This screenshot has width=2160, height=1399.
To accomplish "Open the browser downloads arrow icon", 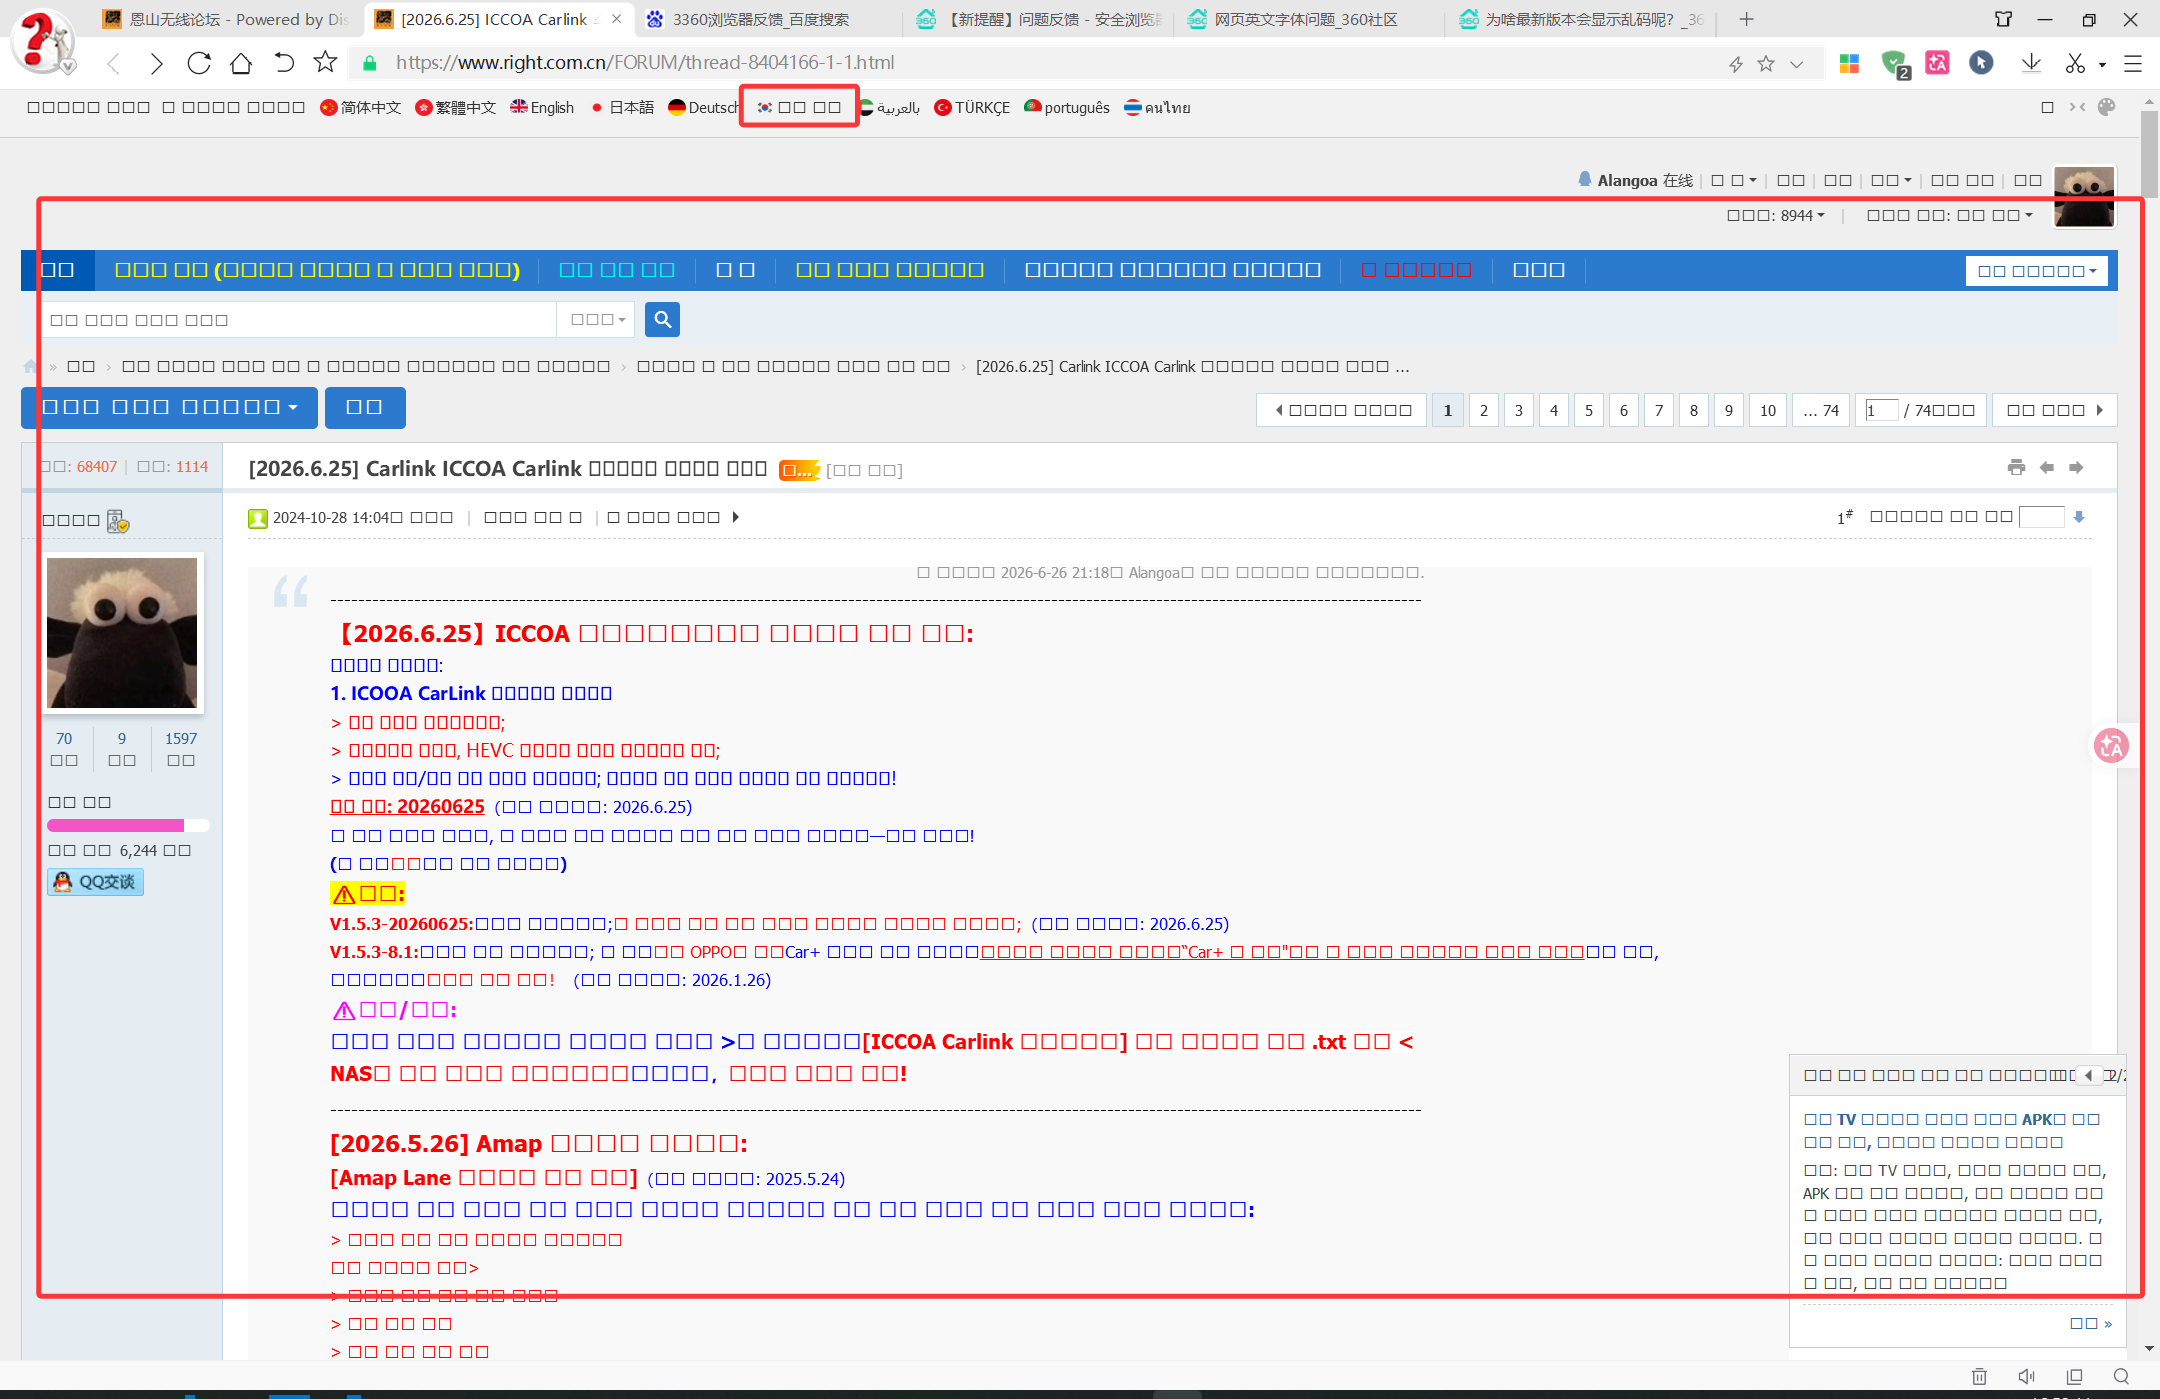I will pos(2031,63).
